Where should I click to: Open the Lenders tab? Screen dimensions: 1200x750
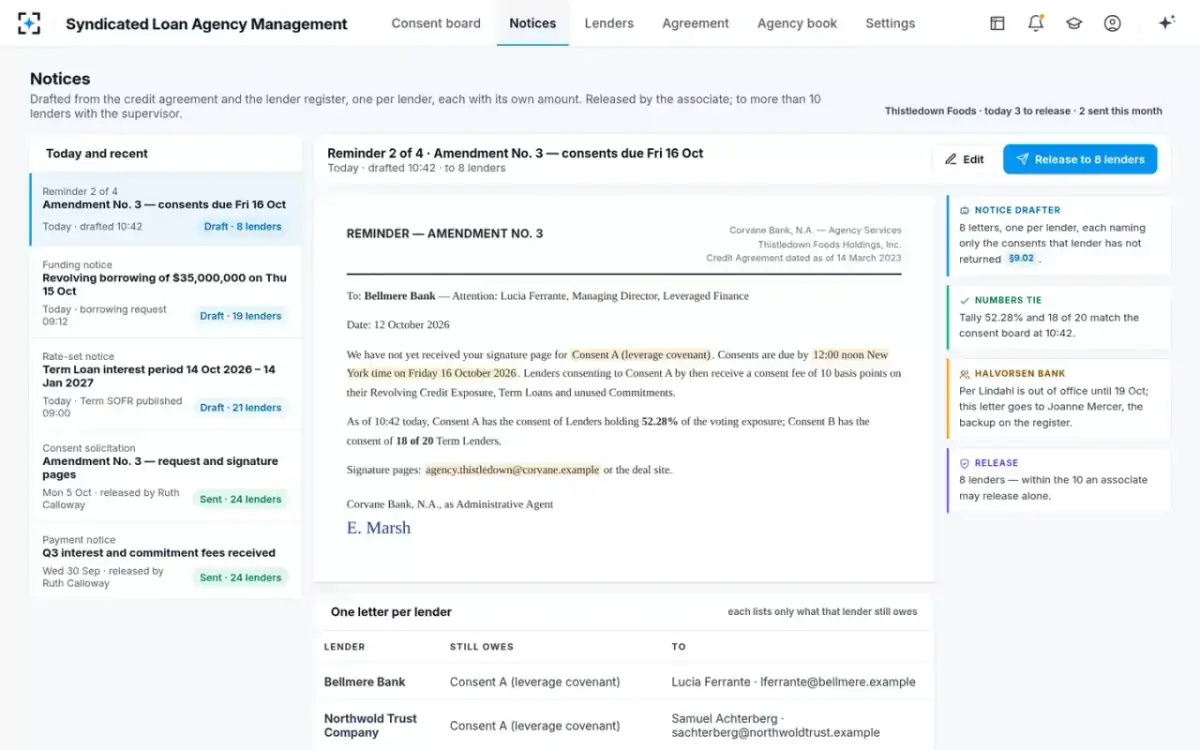click(x=609, y=23)
